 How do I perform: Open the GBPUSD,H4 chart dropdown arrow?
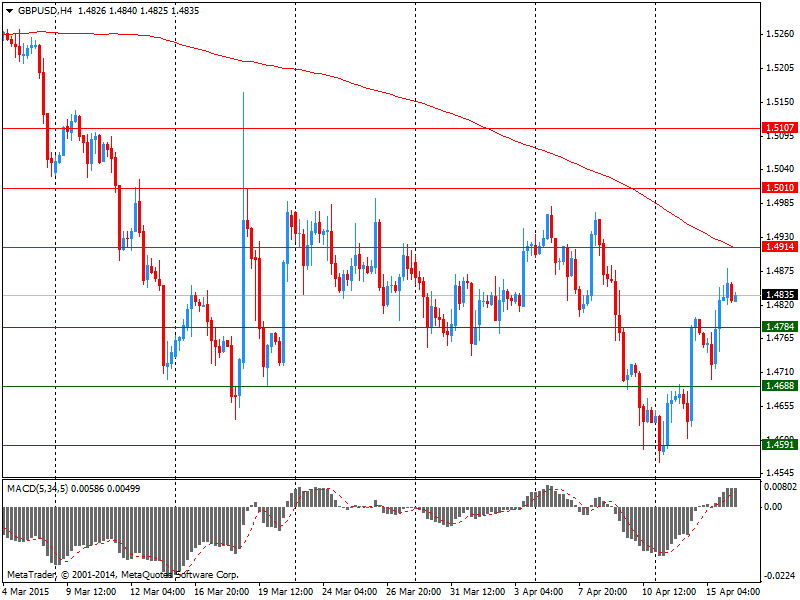[x=10, y=11]
